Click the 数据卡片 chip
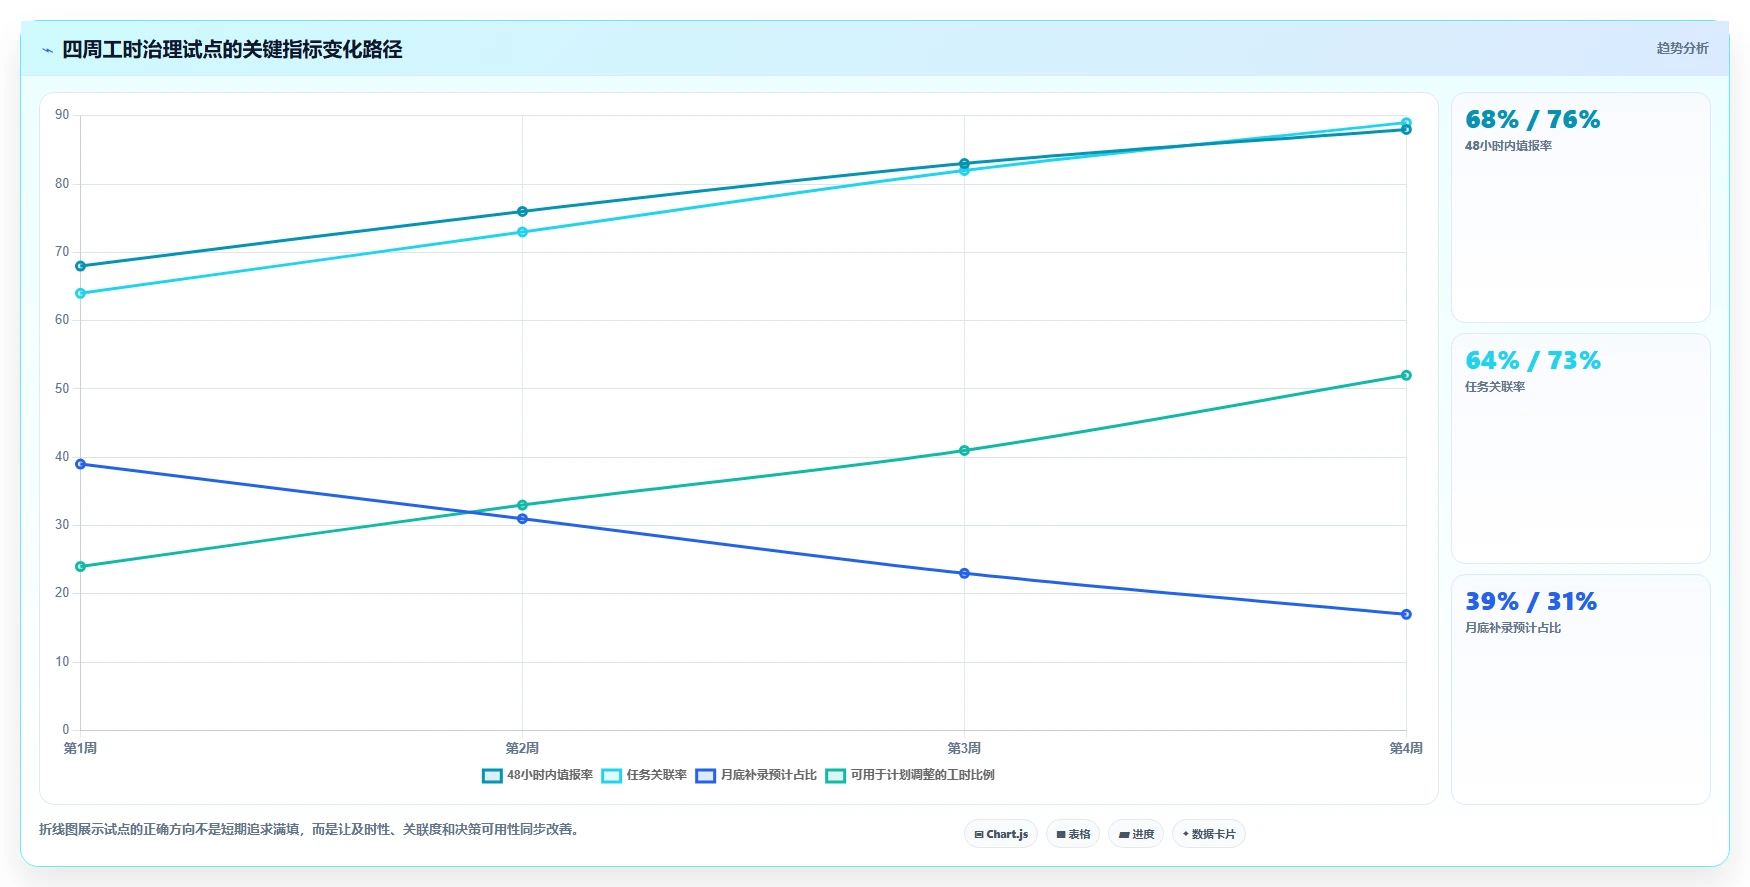Image resolution: width=1750 pixels, height=887 pixels. (x=1209, y=834)
